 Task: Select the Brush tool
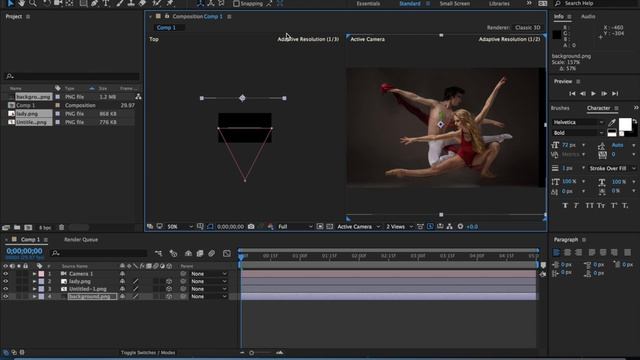point(120,3)
